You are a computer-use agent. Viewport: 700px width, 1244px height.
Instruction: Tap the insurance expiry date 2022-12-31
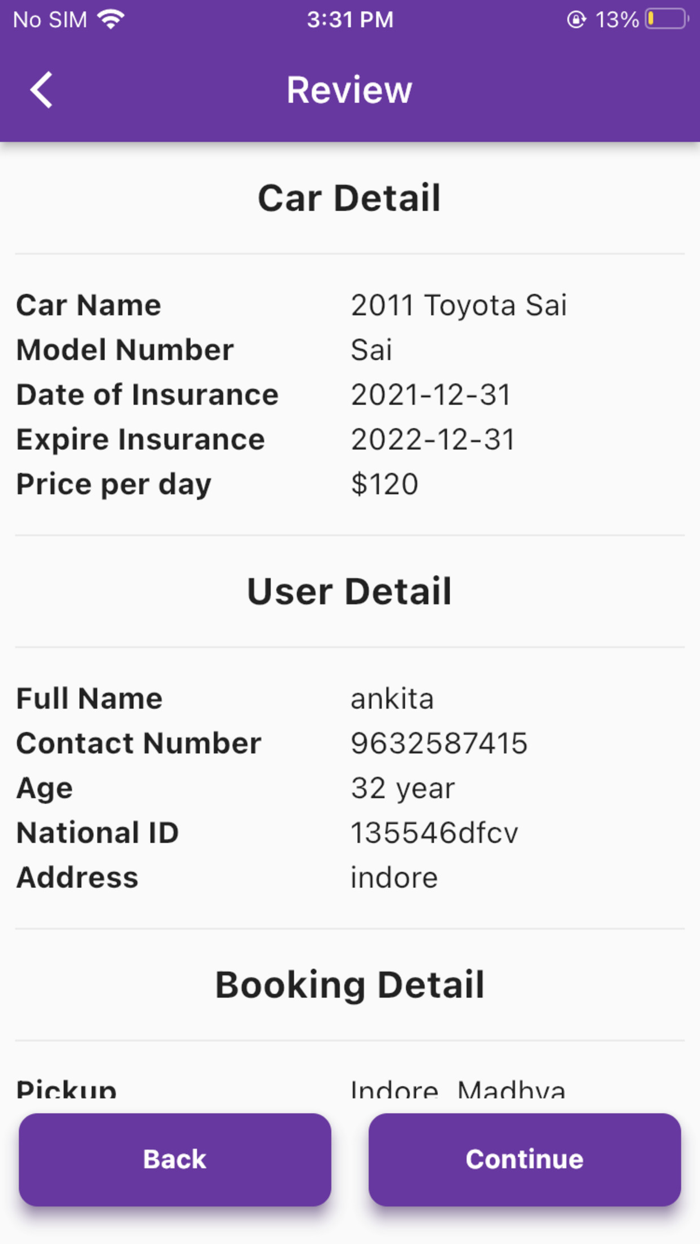[432, 439]
